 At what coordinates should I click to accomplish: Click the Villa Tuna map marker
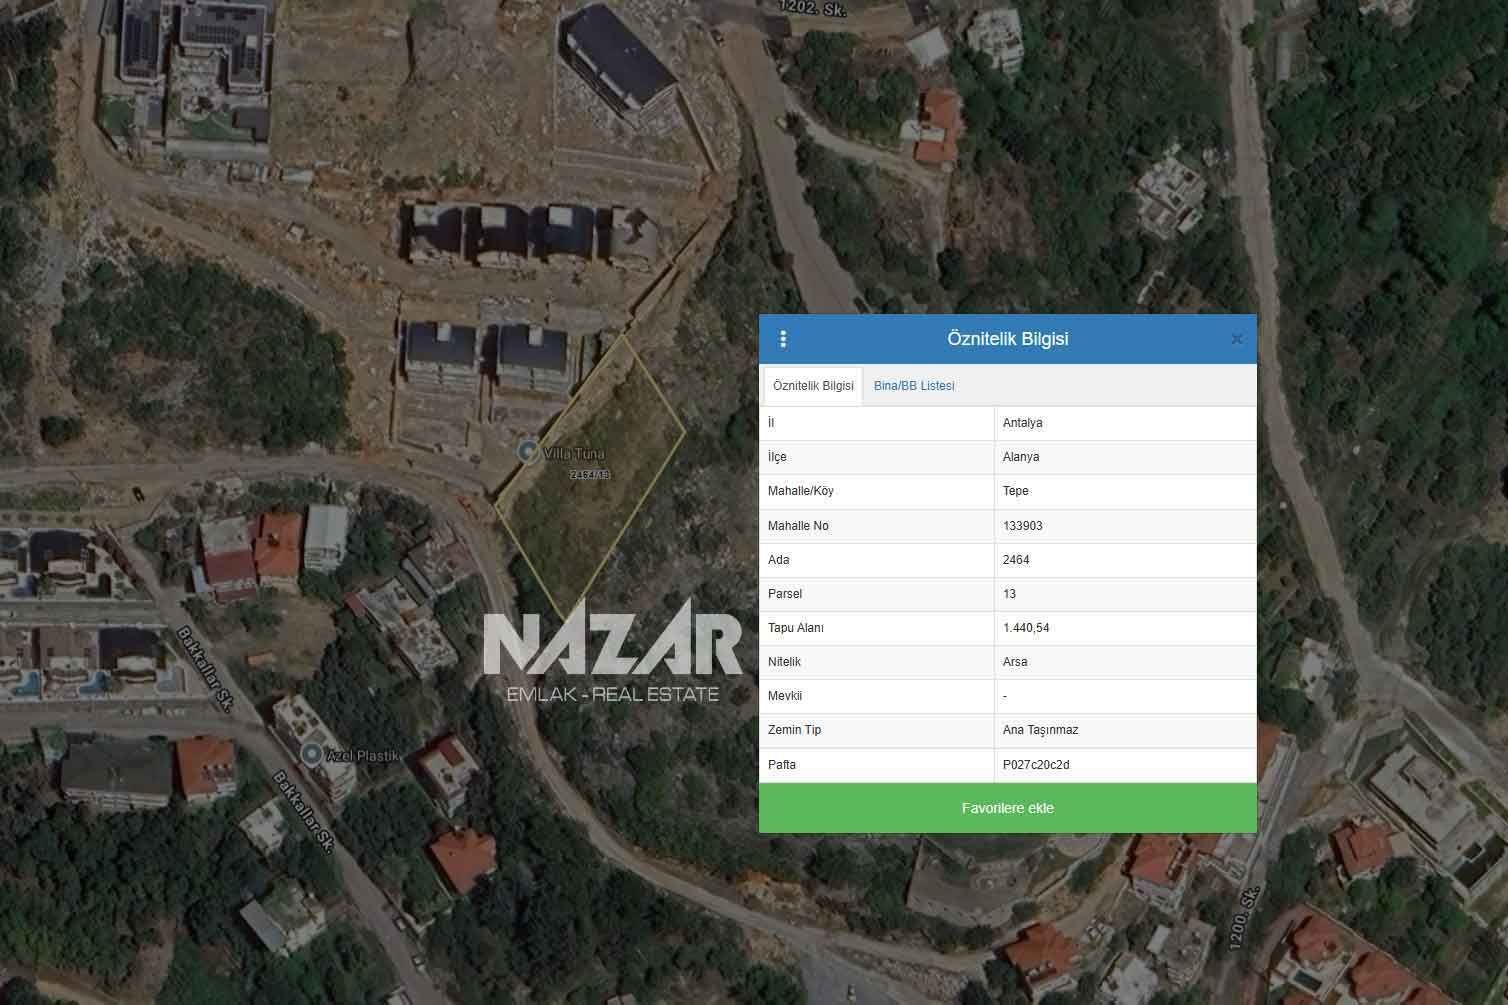click(x=527, y=452)
